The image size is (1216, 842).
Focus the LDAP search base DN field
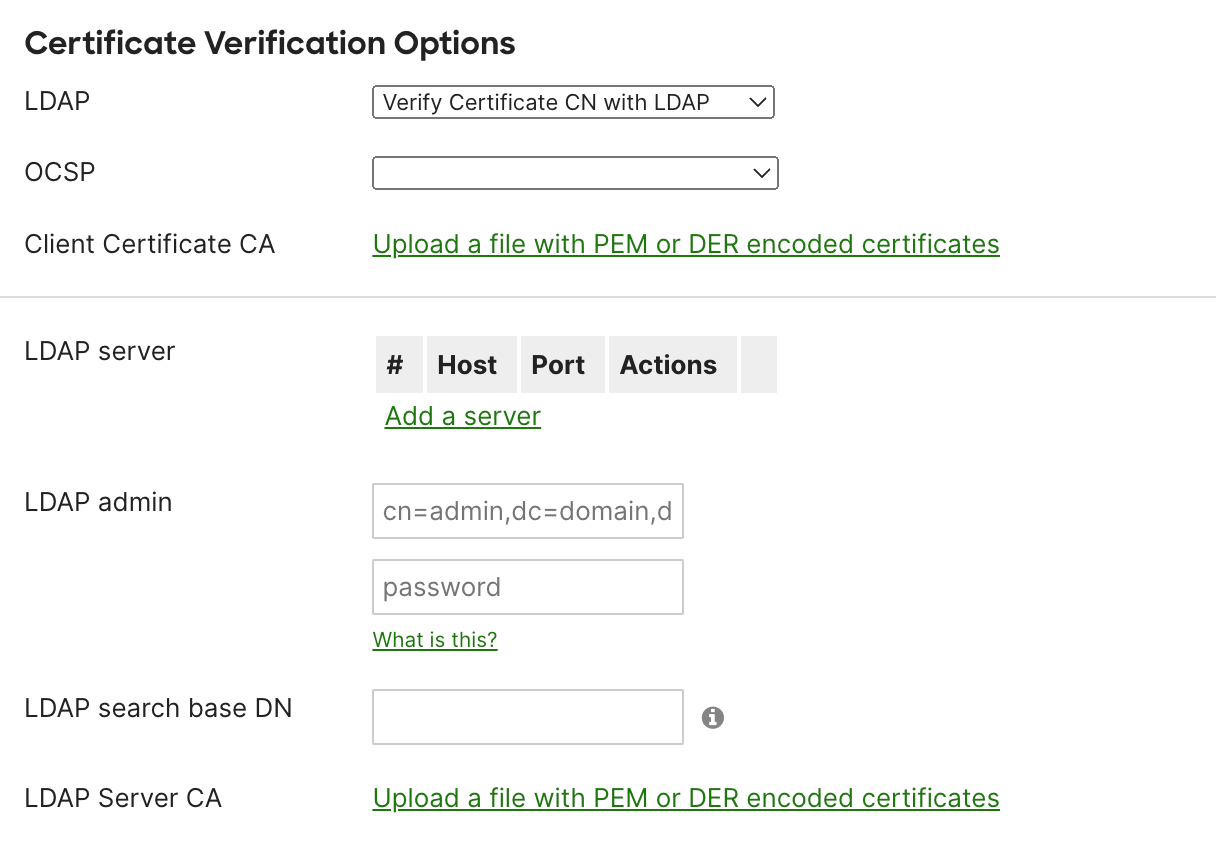pos(528,717)
